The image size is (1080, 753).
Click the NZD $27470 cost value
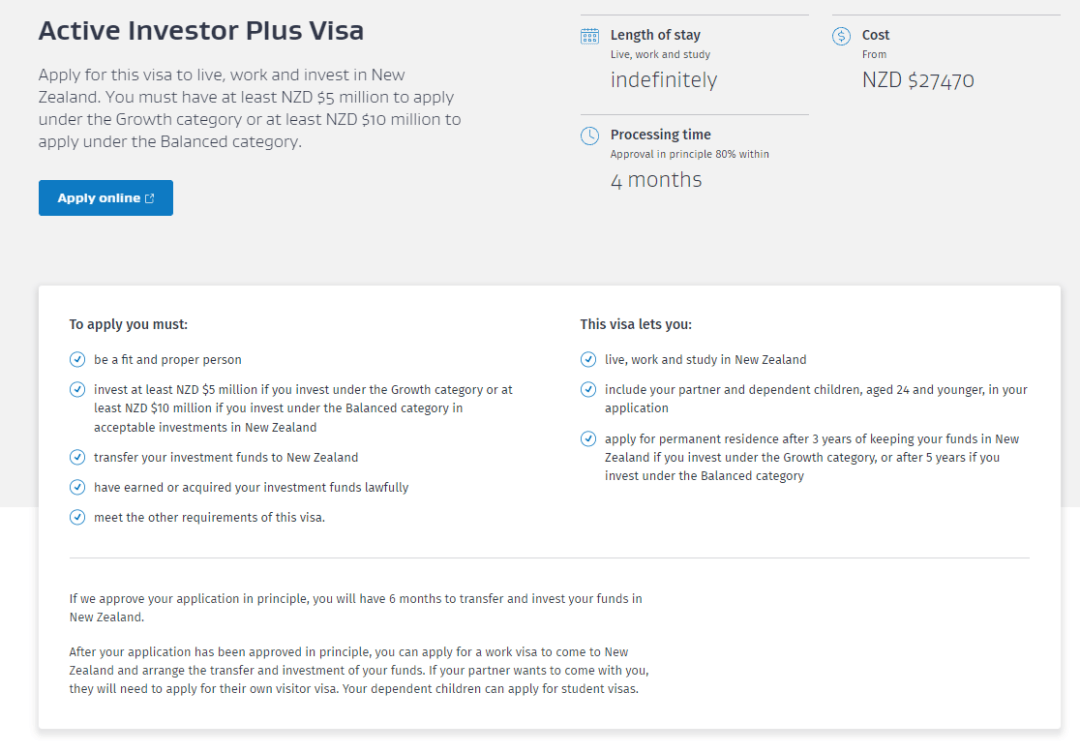(918, 80)
